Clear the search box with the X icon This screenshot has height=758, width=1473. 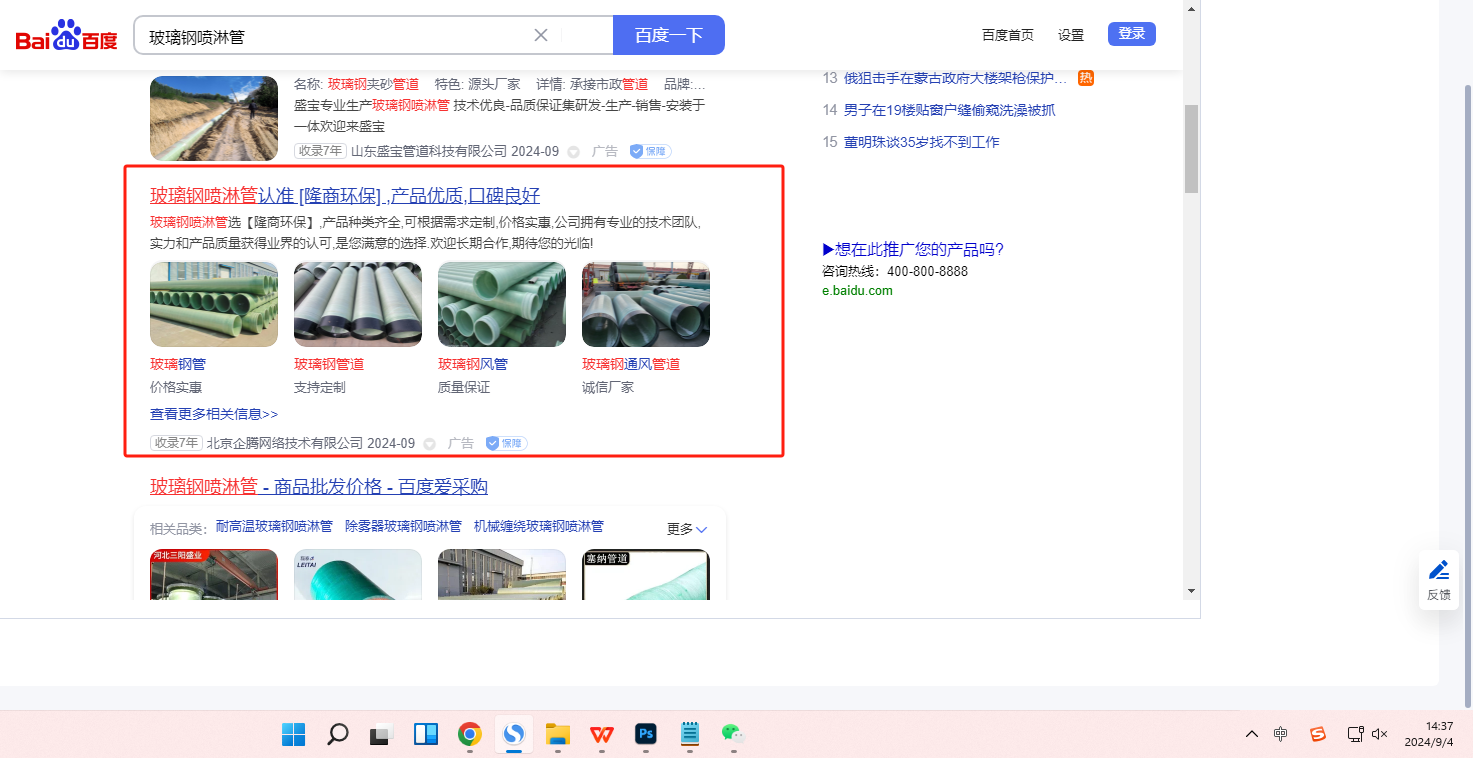[541, 35]
